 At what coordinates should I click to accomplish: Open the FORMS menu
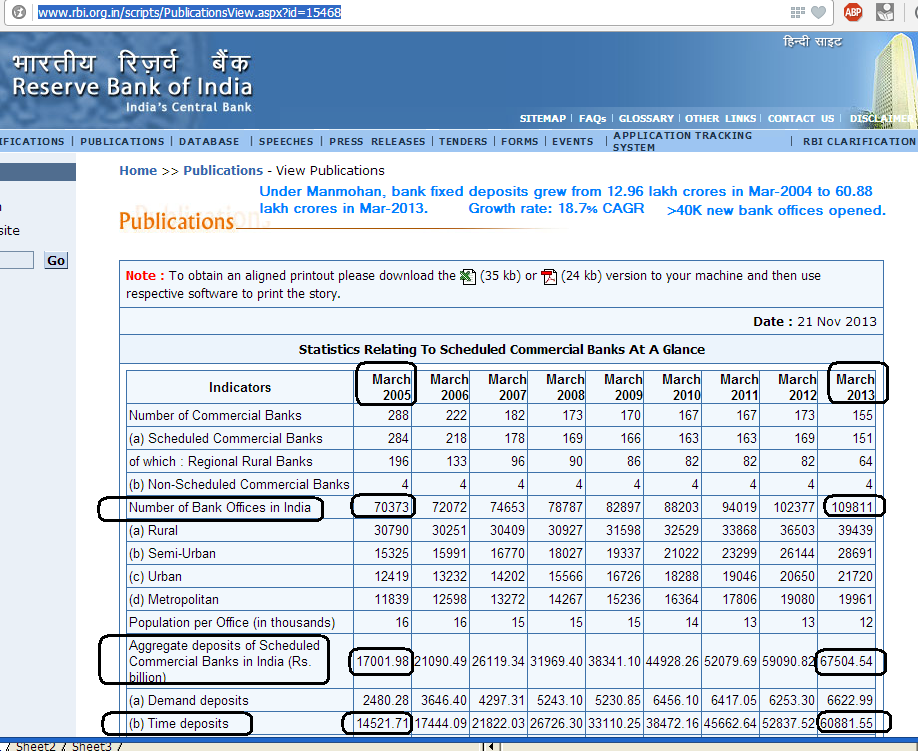[x=519, y=142]
